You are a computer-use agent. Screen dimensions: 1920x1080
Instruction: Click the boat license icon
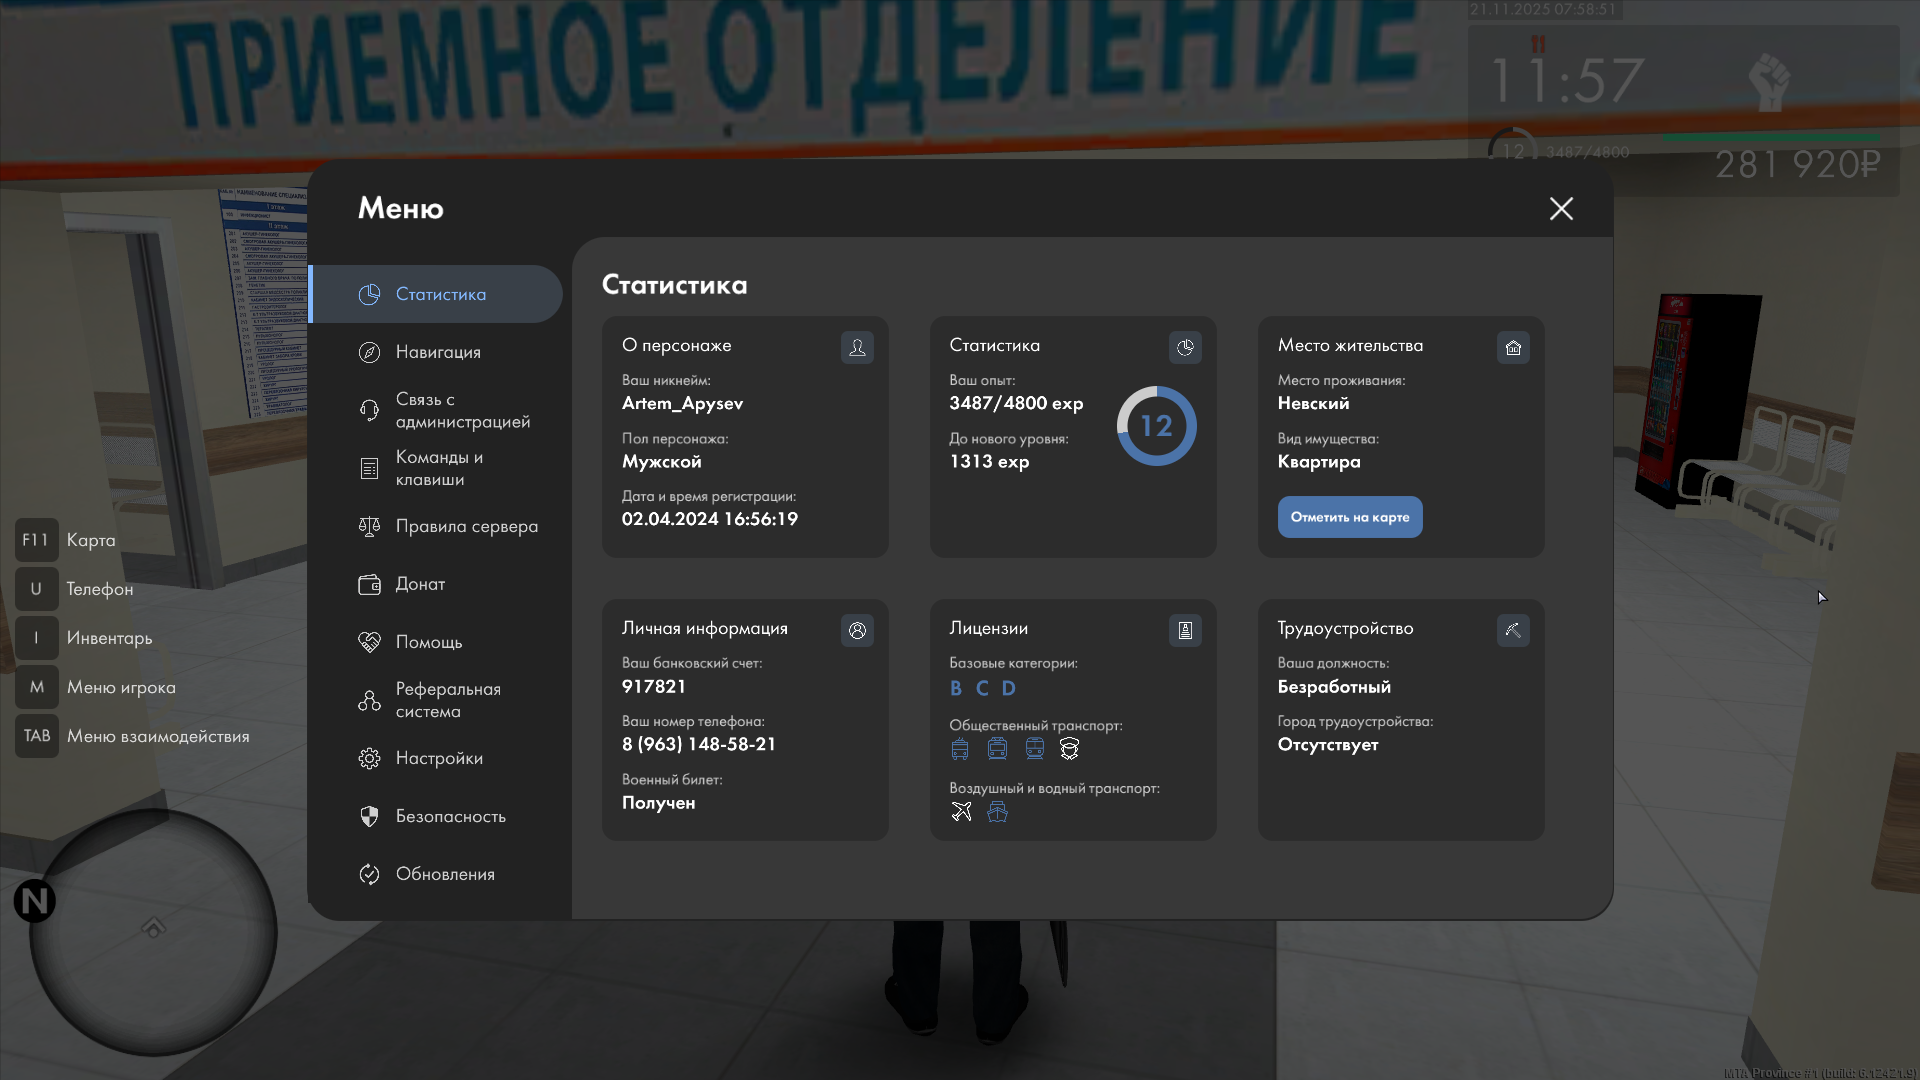point(997,811)
